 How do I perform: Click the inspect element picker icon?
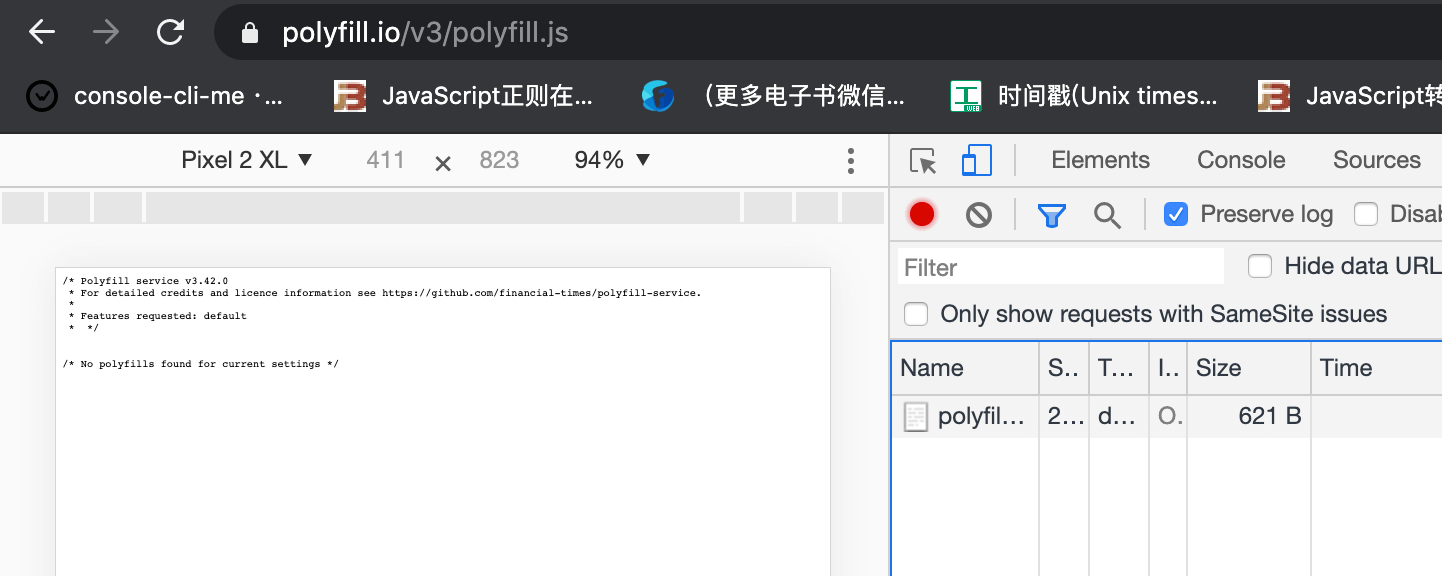coord(923,161)
